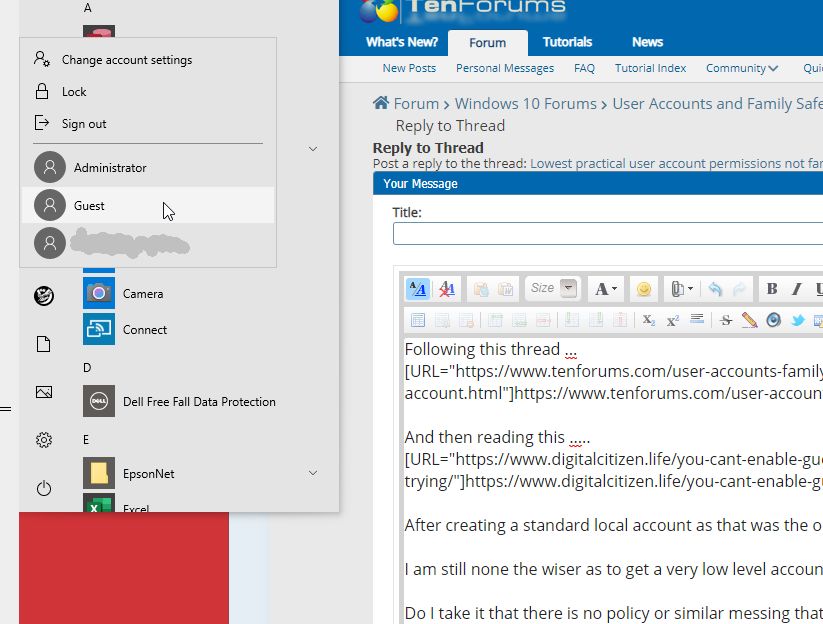
Task: Open the attachments paperclip dropdown
Action: point(682,289)
